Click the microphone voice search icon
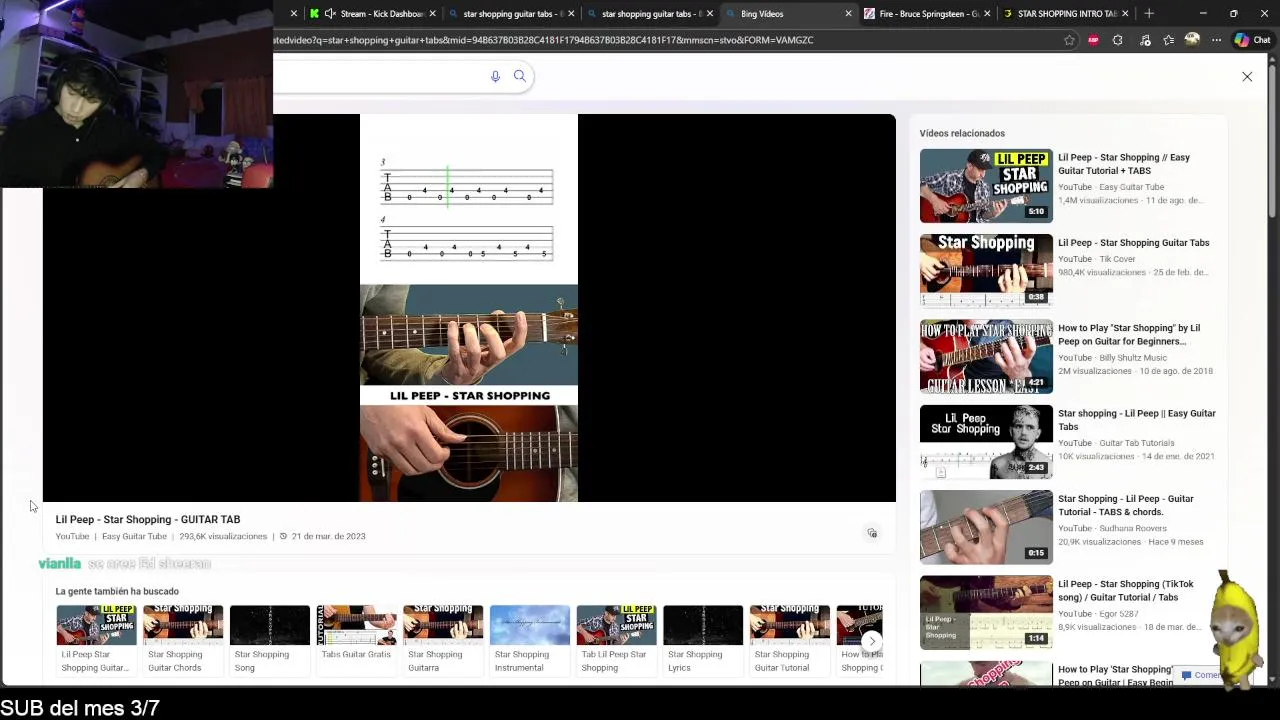Screen dimensions: 1280x720 click(x=495, y=76)
